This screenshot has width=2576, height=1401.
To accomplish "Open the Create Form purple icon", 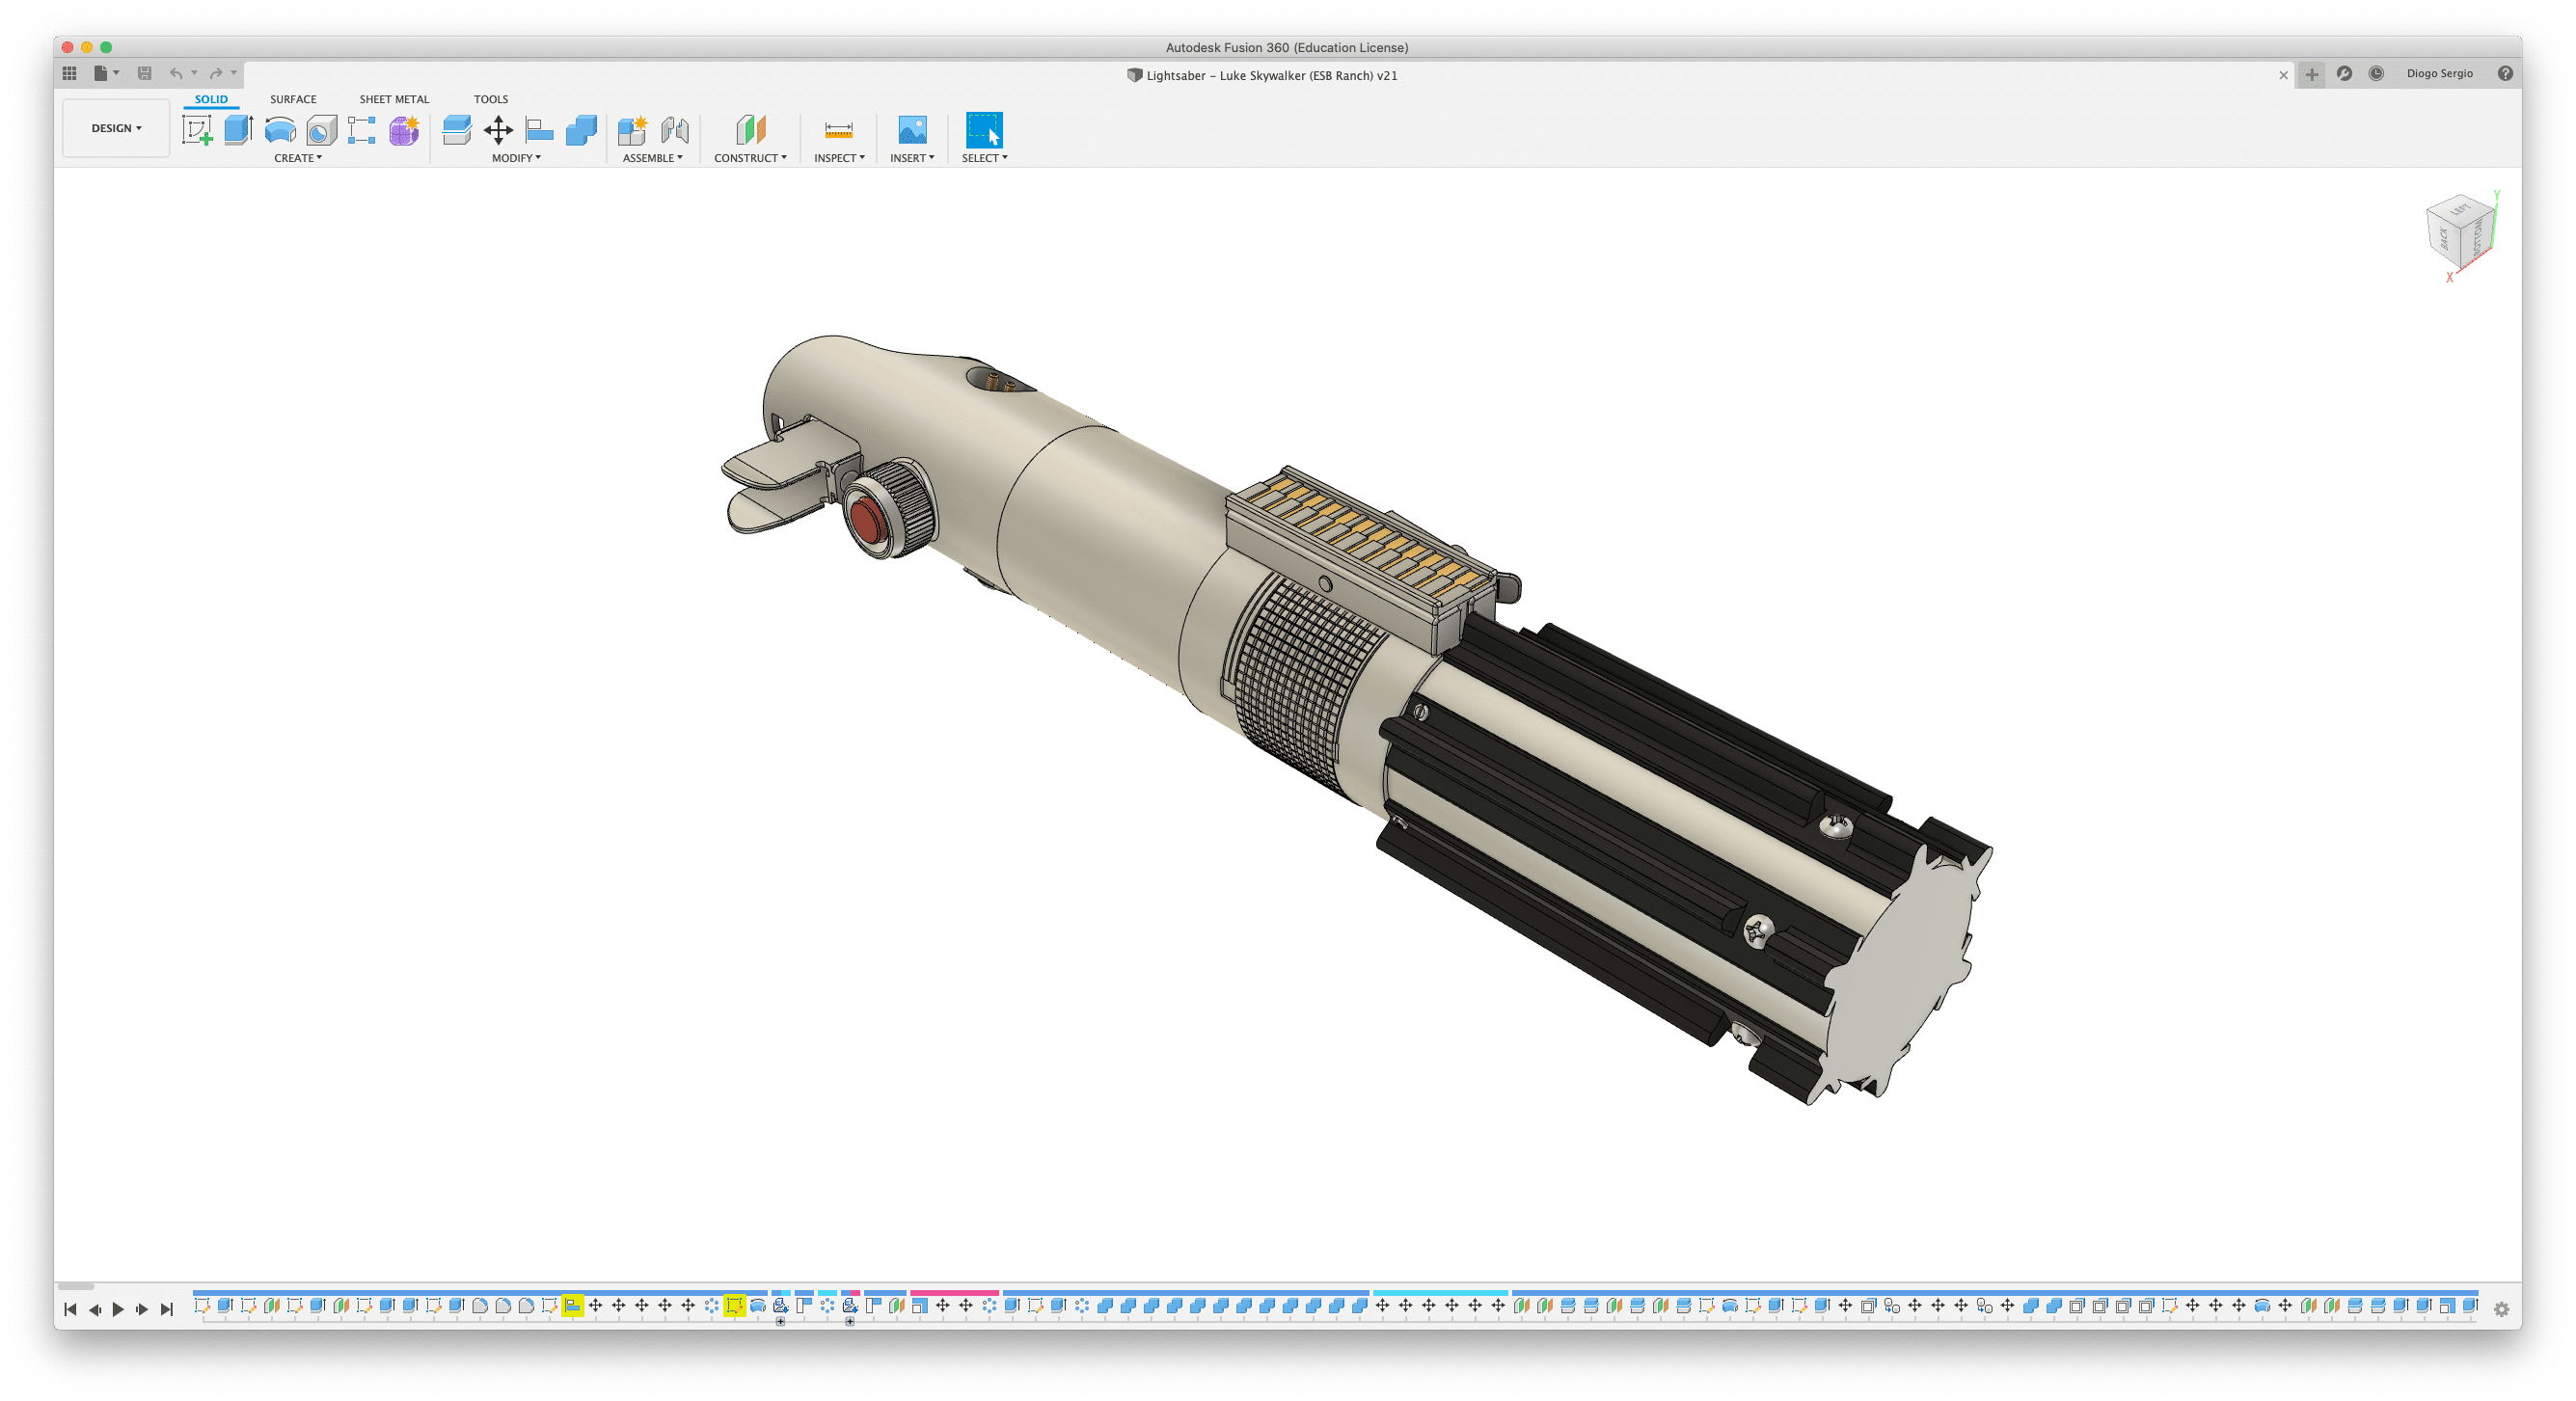I will tap(404, 130).
